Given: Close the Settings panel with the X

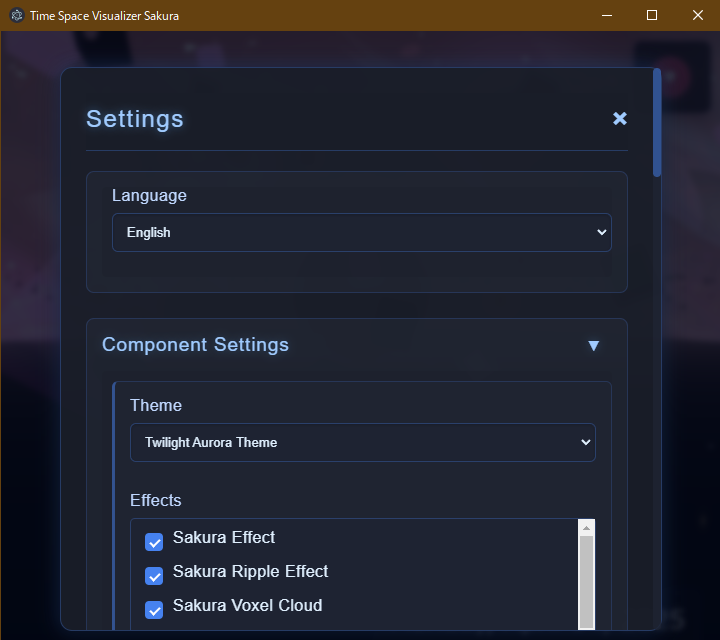Looking at the screenshot, I should pyautogui.click(x=620, y=119).
